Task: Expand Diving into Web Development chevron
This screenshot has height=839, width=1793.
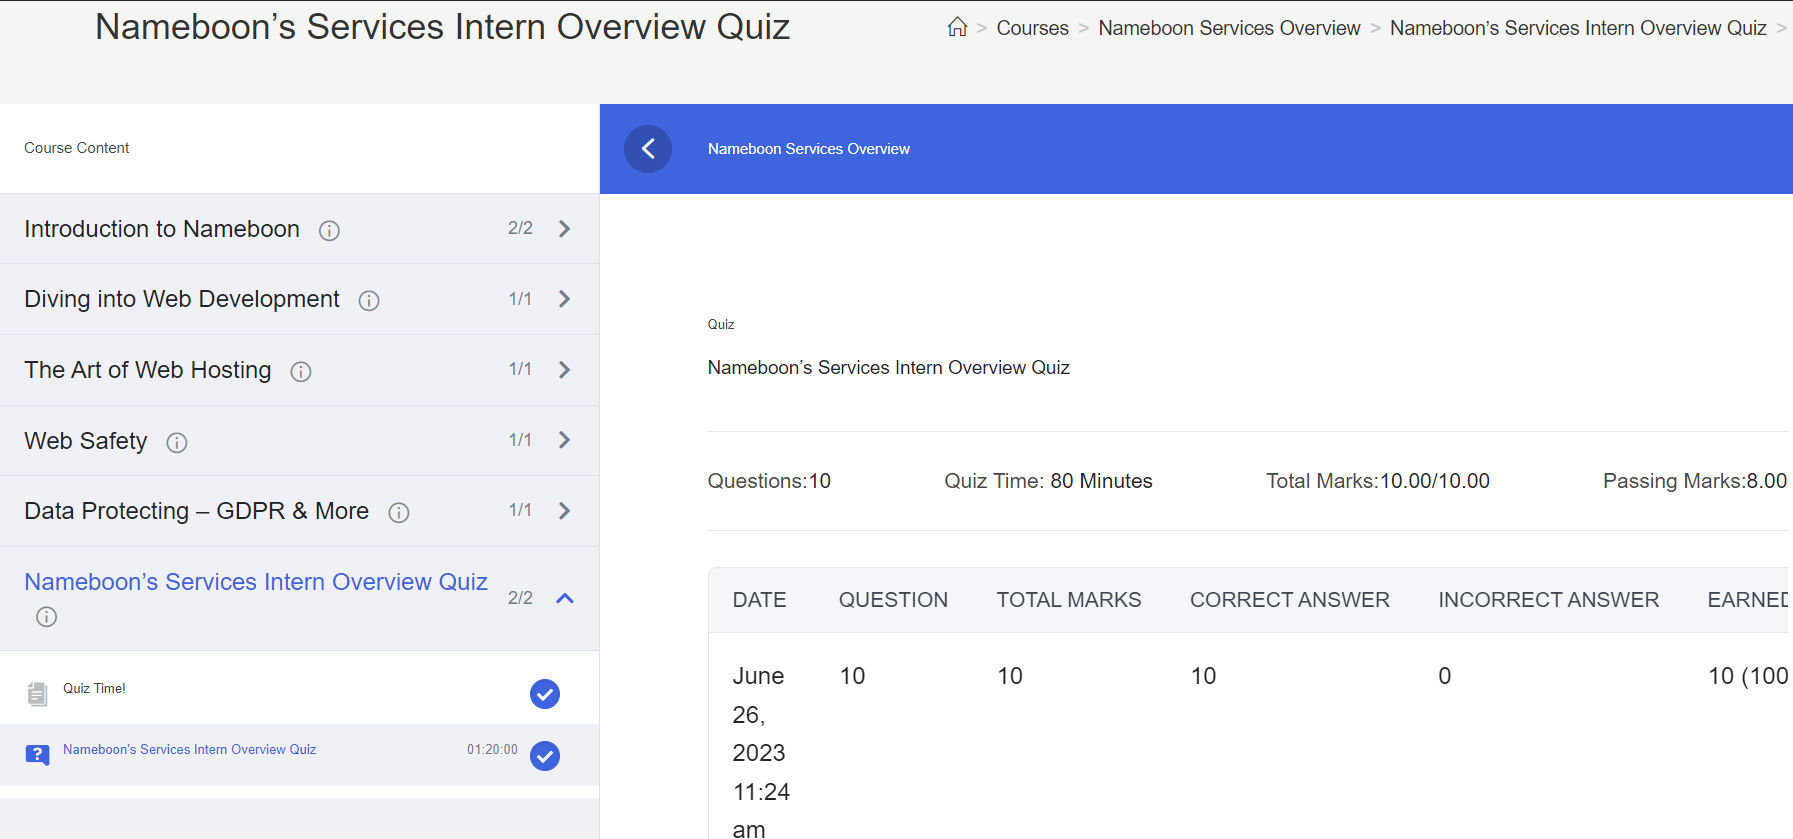Action: (565, 299)
